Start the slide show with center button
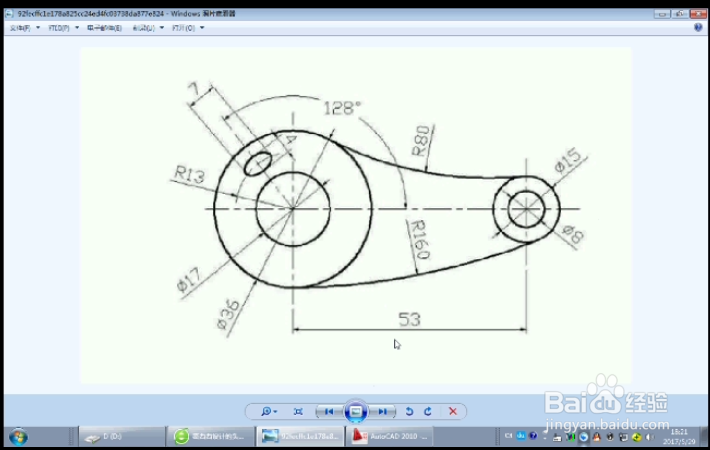 tap(355, 411)
